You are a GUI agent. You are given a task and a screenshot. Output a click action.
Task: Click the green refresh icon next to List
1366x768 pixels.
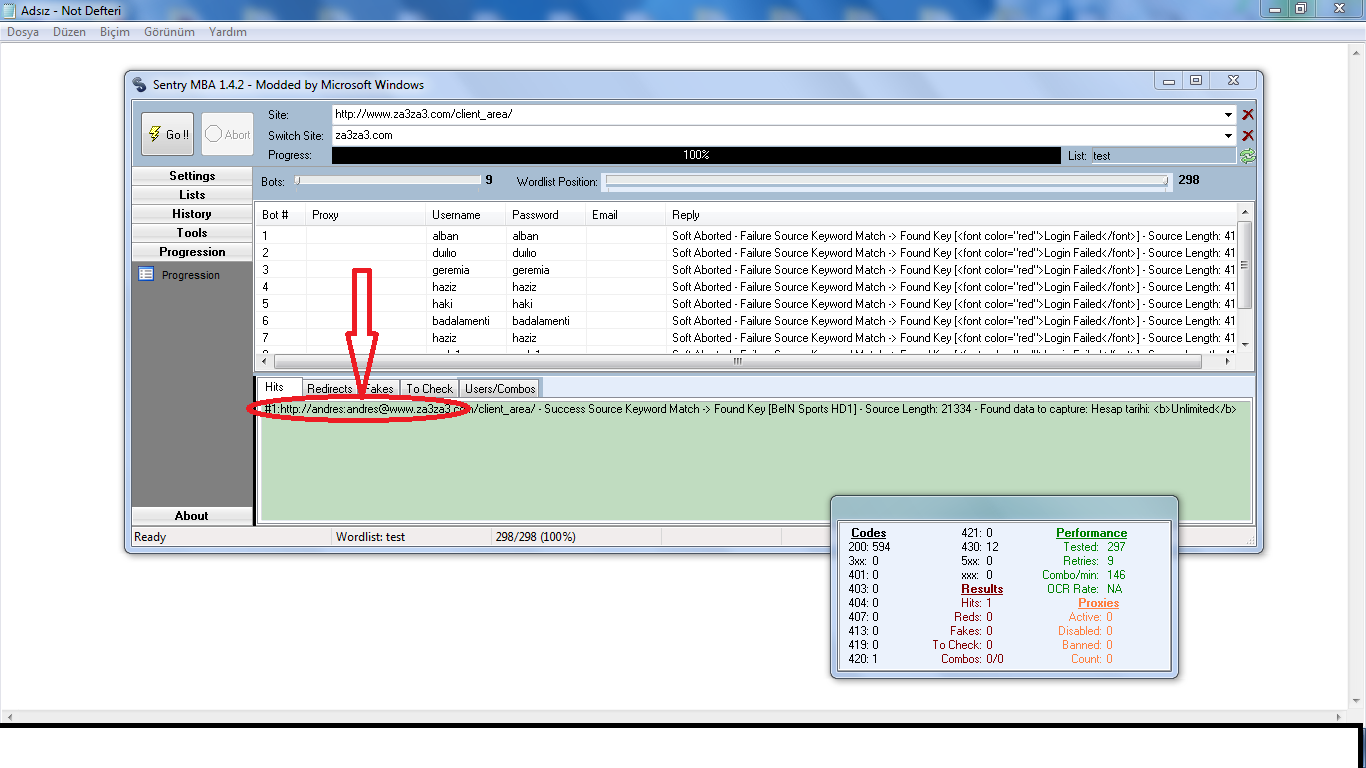pos(1247,156)
